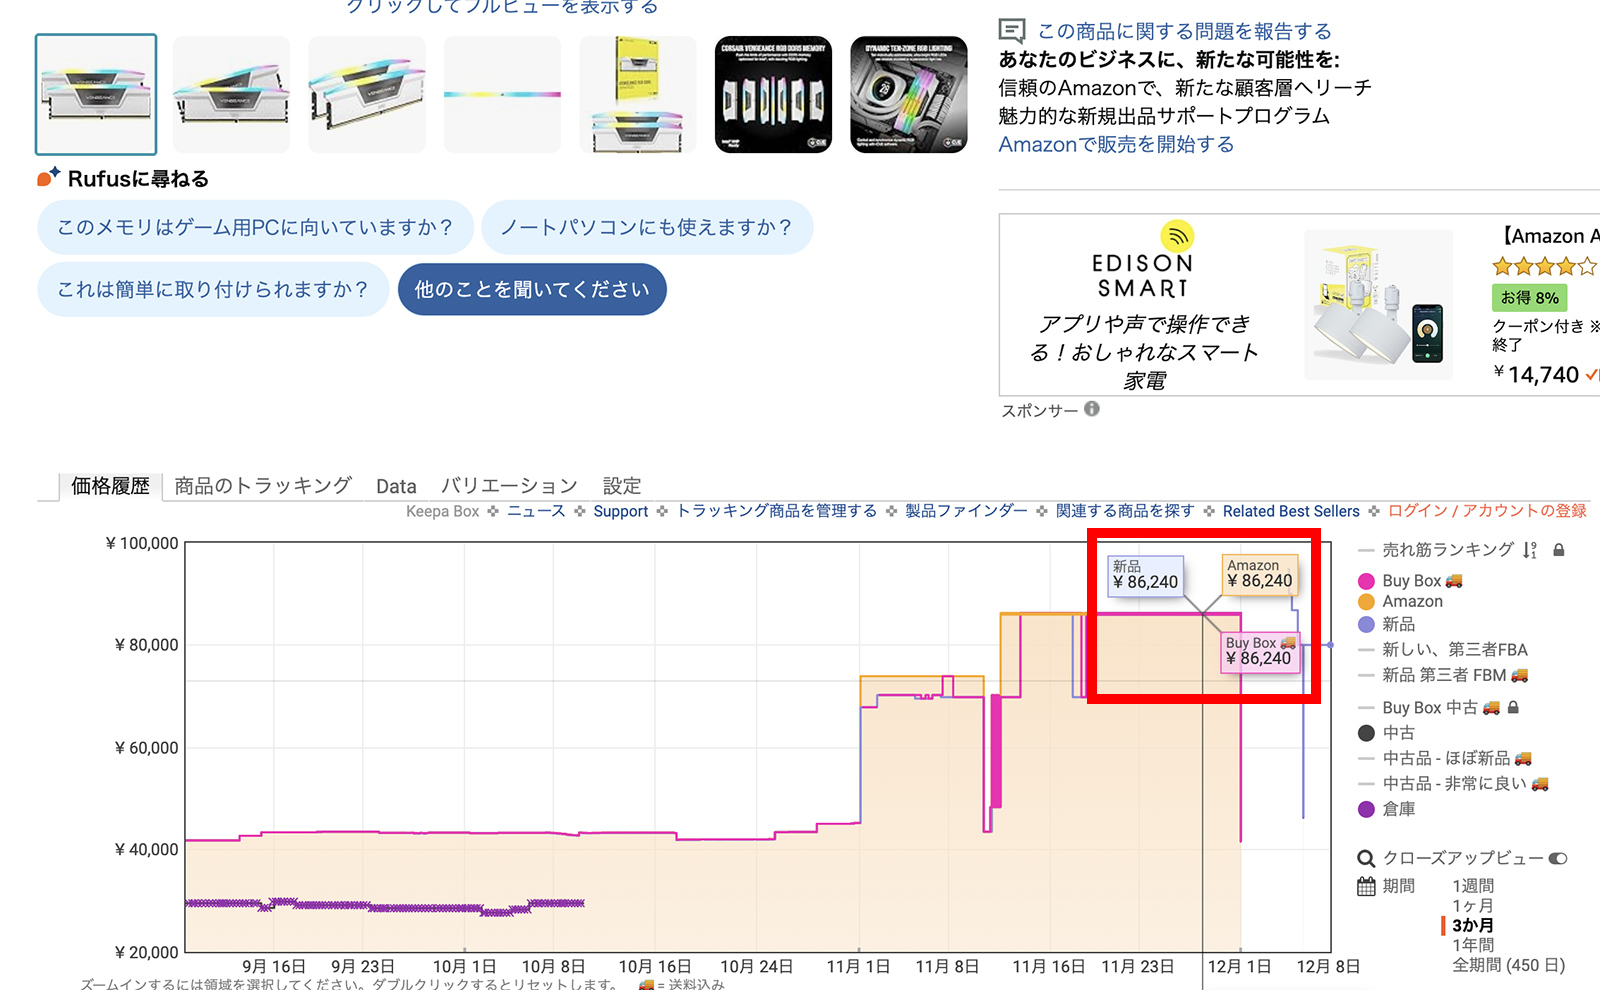Click the lock icon beside 売れ筋ランキング
The height and width of the screenshot is (990, 1600).
point(1558,550)
